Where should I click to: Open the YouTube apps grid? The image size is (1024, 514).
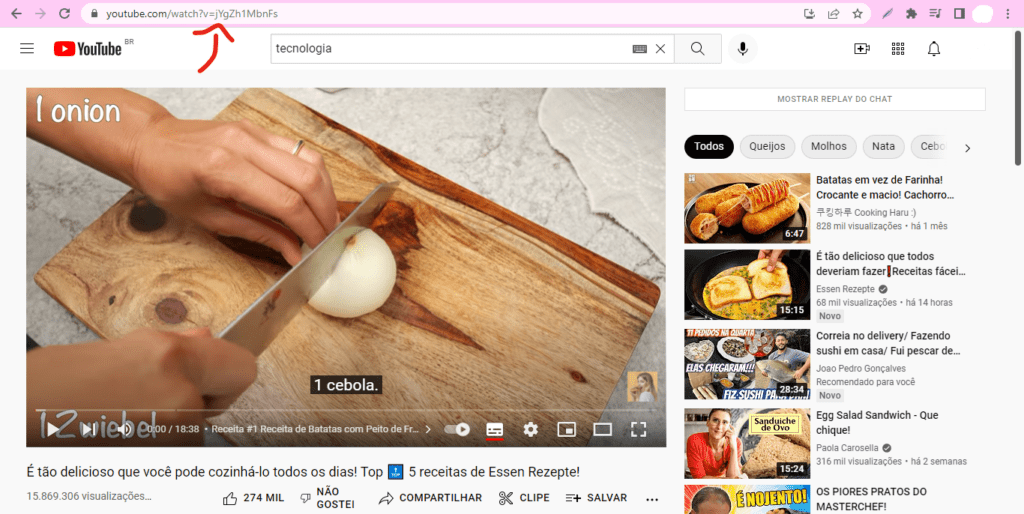tap(898, 48)
